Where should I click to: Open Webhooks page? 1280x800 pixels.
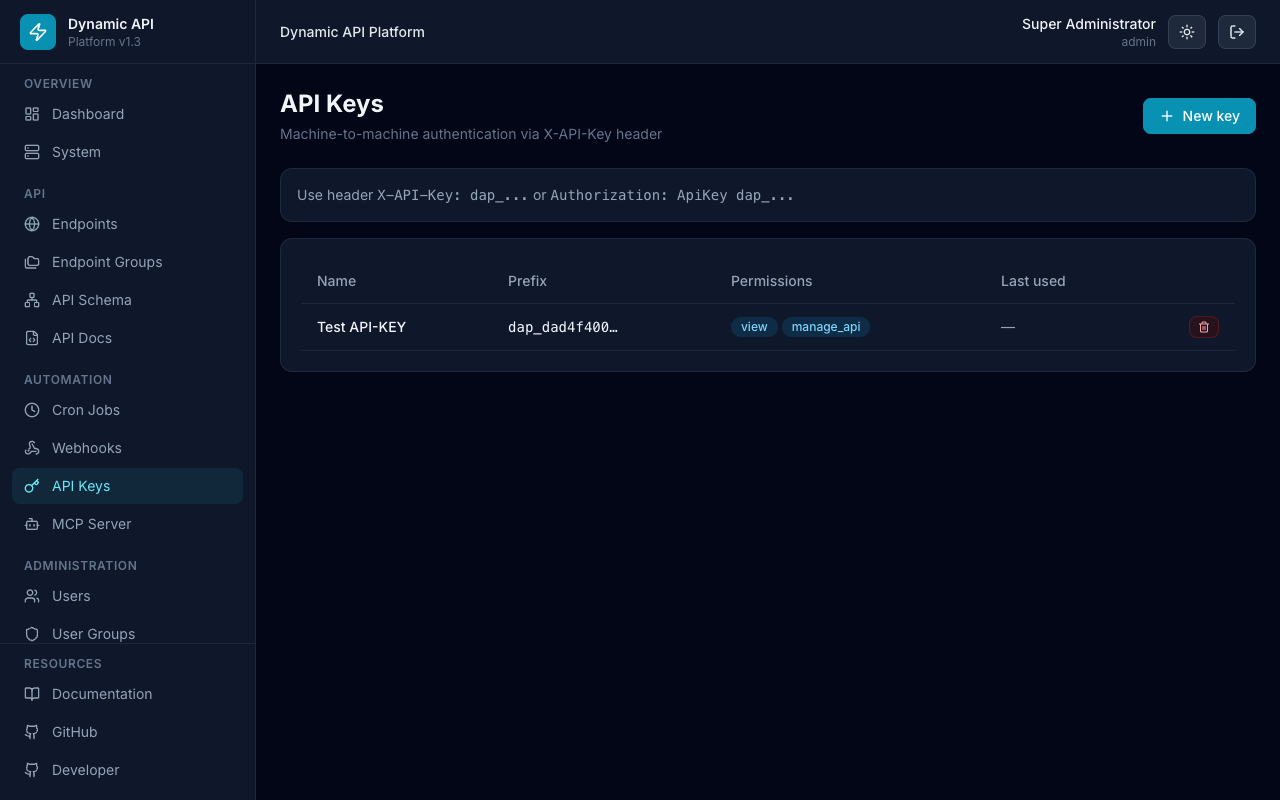(127, 448)
